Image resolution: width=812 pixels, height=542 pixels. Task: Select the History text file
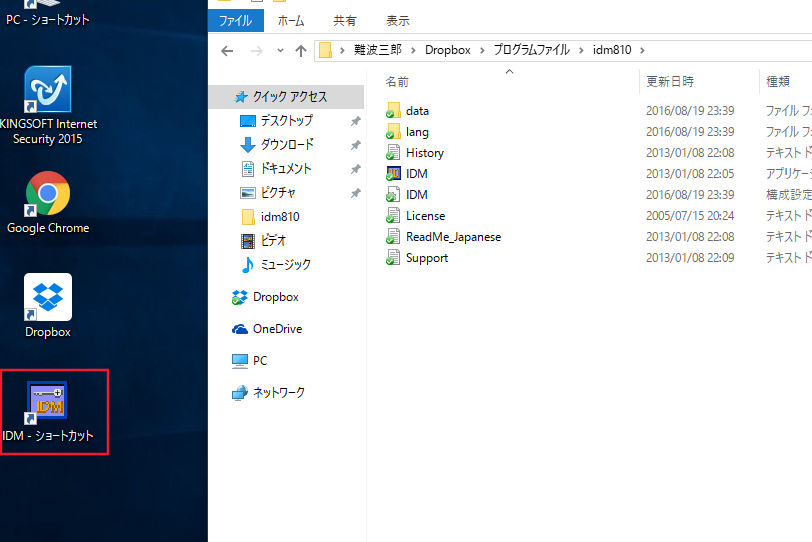click(x=414, y=153)
